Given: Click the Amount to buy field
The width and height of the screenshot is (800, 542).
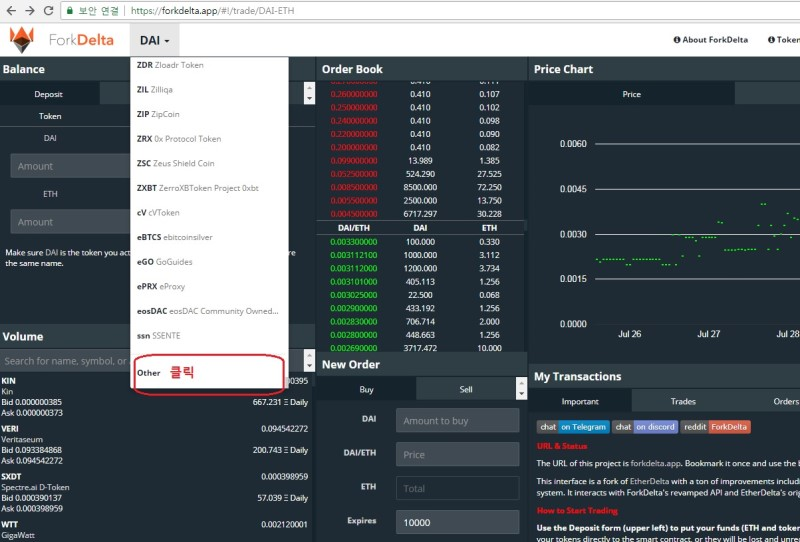Looking at the screenshot, I should point(458,421).
